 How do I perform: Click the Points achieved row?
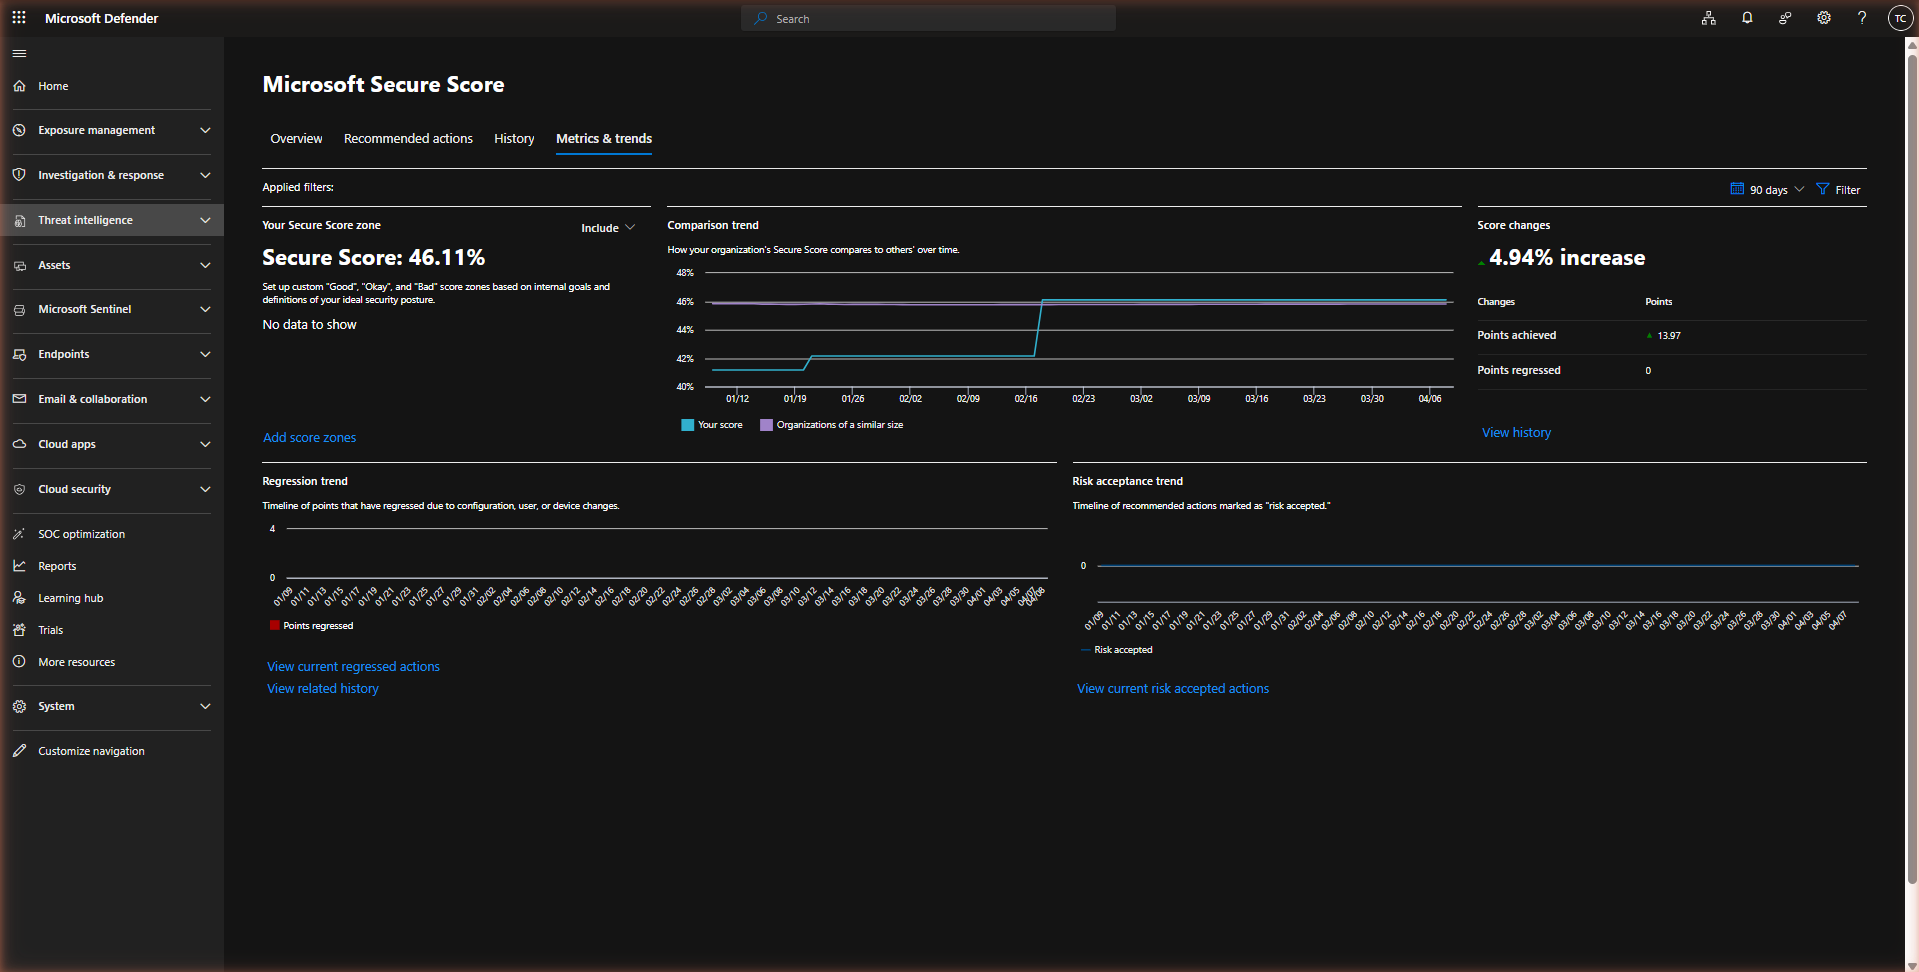point(1671,336)
